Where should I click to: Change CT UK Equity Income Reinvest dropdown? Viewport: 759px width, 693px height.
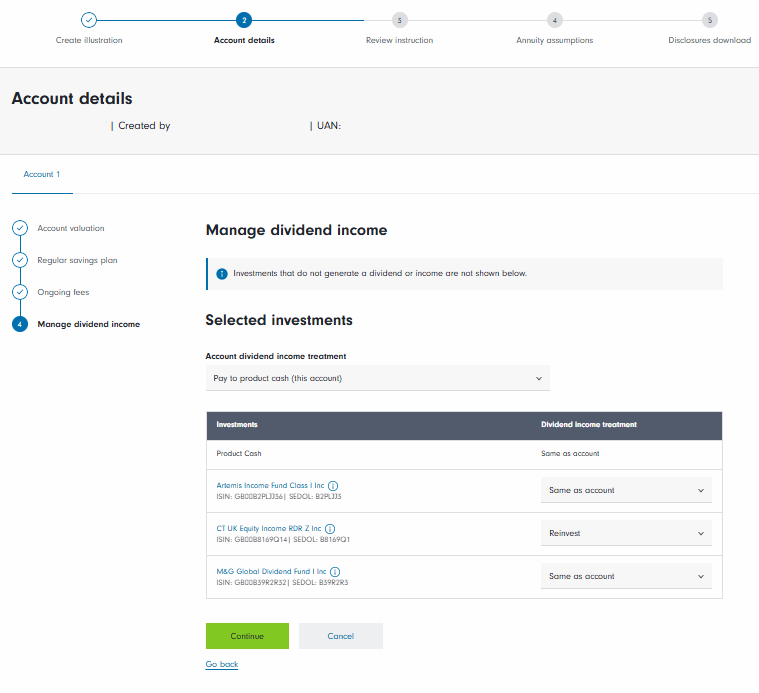click(x=626, y=533)
